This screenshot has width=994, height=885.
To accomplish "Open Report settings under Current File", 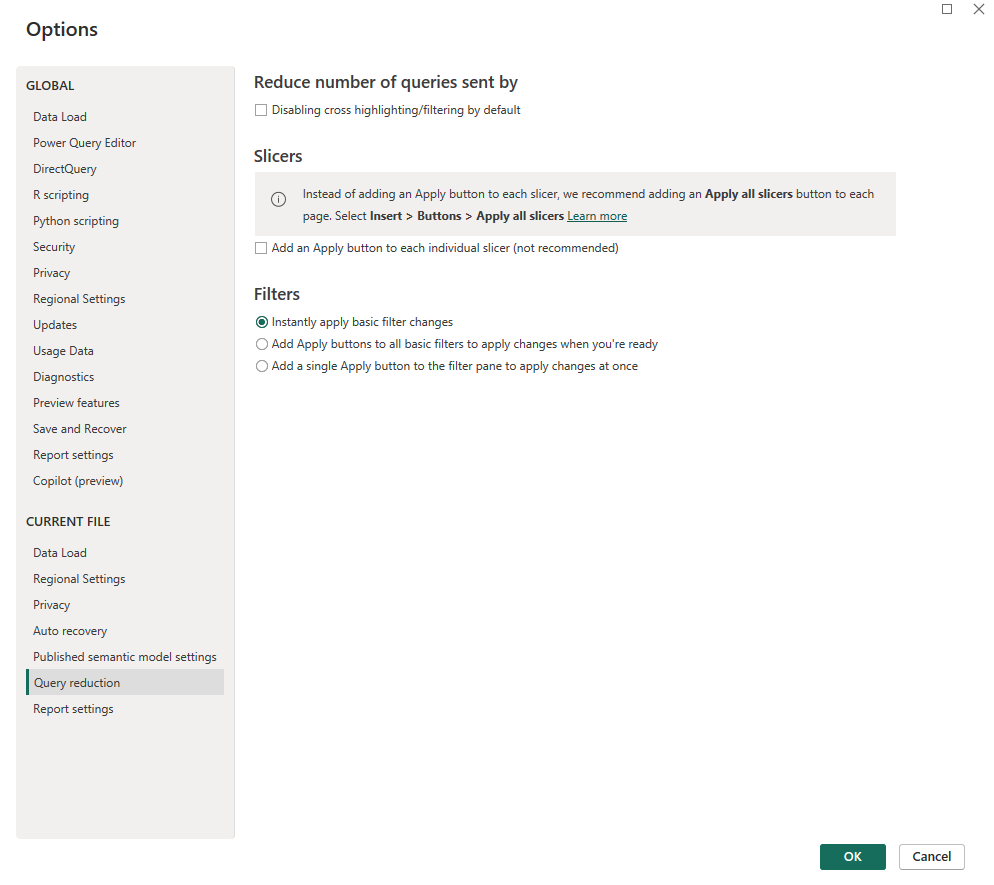I will (73, 708).
